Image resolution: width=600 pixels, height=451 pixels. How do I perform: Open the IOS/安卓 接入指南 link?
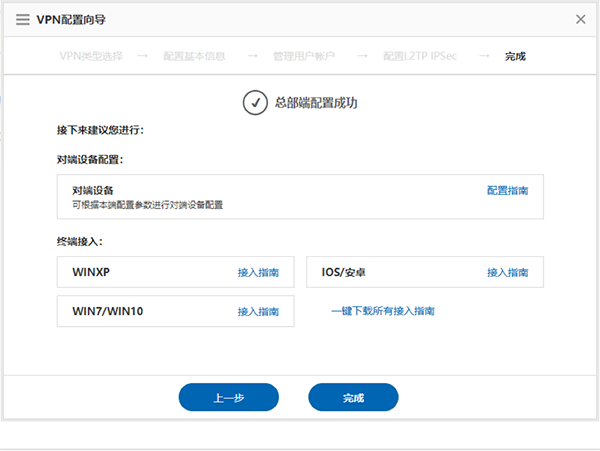point(508,272)
